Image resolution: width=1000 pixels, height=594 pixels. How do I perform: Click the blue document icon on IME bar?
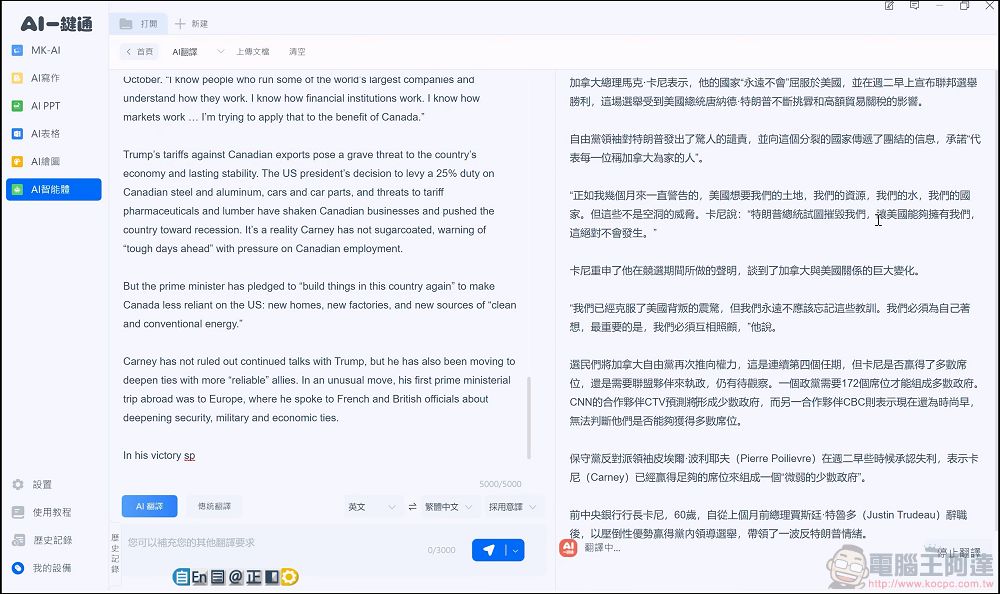click(182, 577)
